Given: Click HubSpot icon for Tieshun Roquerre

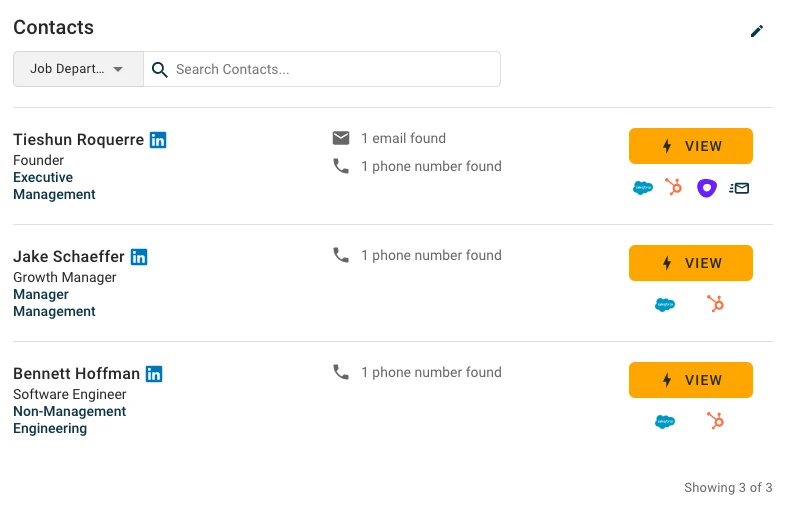Looking at the screenshot, I should [674, 187].
